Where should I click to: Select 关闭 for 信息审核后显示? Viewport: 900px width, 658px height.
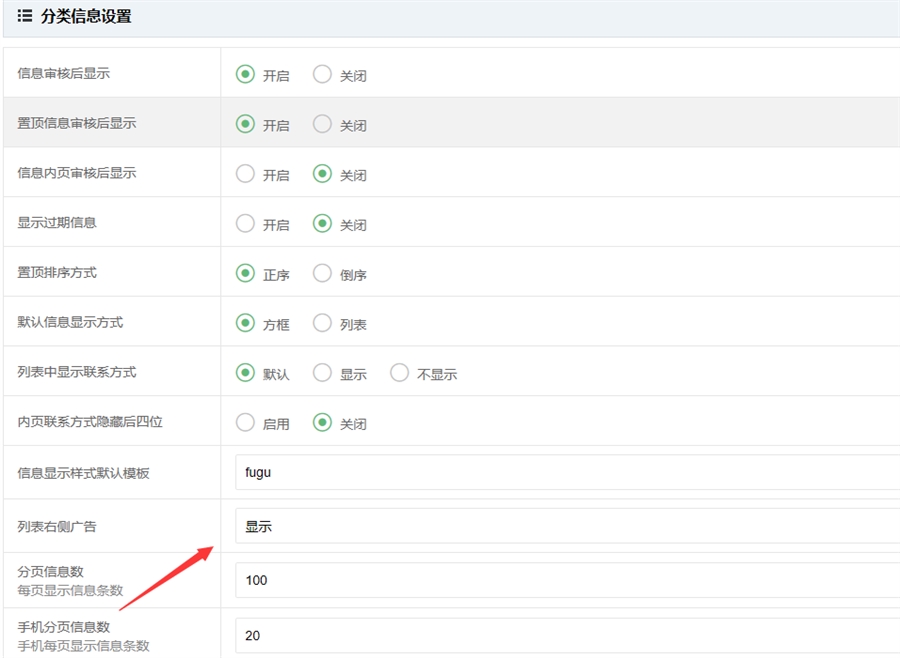coord(322,74)
